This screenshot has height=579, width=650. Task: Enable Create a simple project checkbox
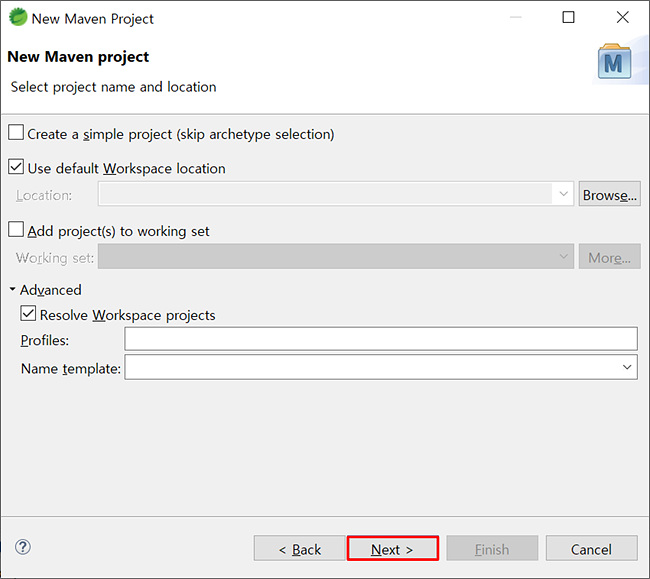[x=16, y=133]
